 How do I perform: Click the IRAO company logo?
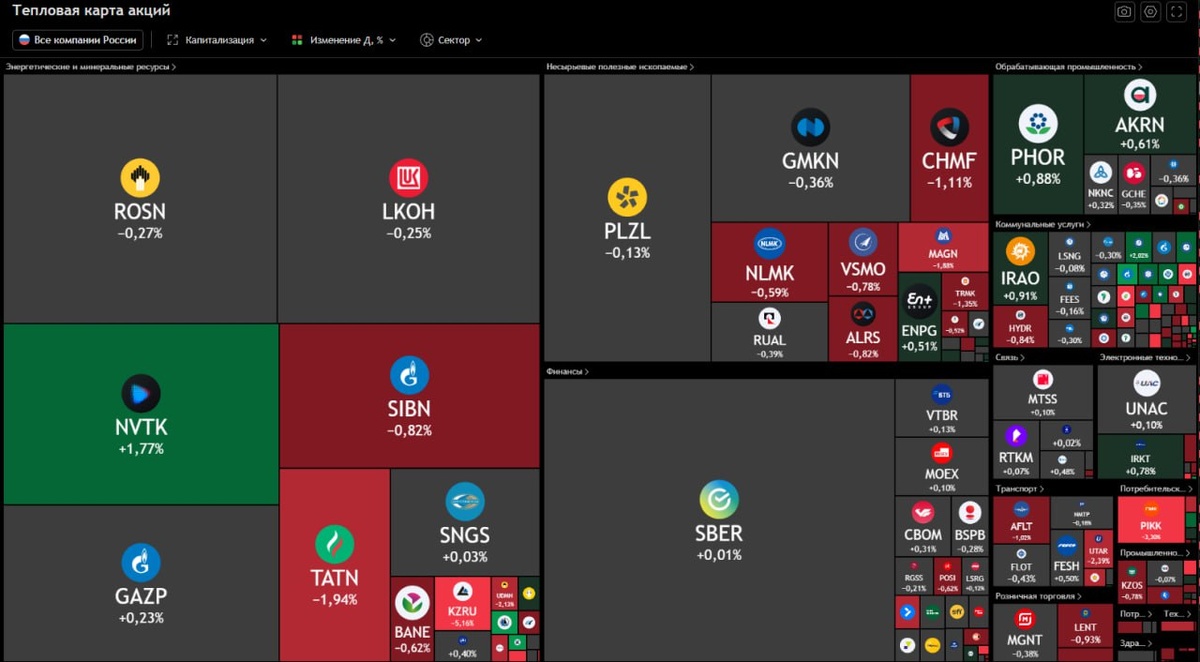click(x=1020, y=252)
